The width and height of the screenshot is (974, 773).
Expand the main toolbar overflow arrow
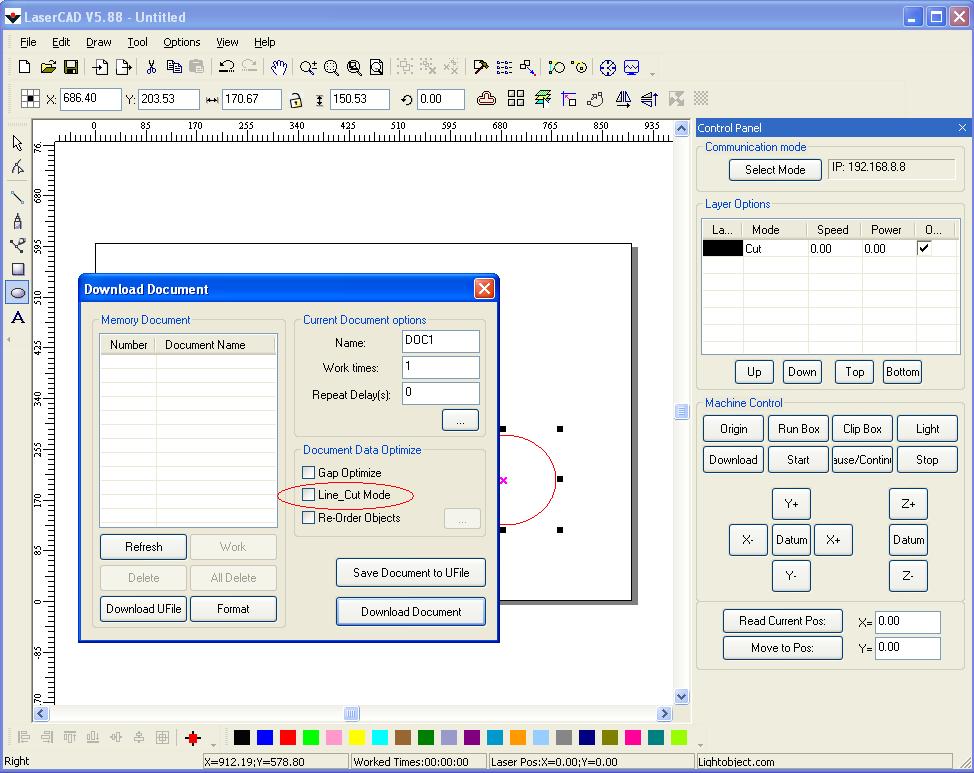[653, 73]
